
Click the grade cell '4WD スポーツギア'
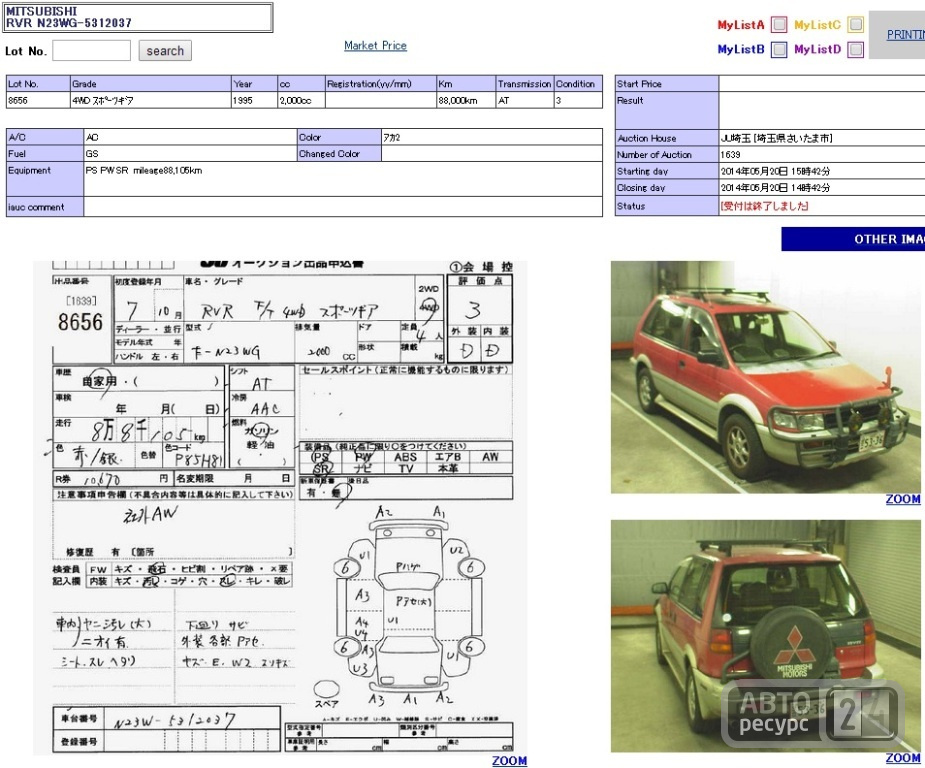150,100
